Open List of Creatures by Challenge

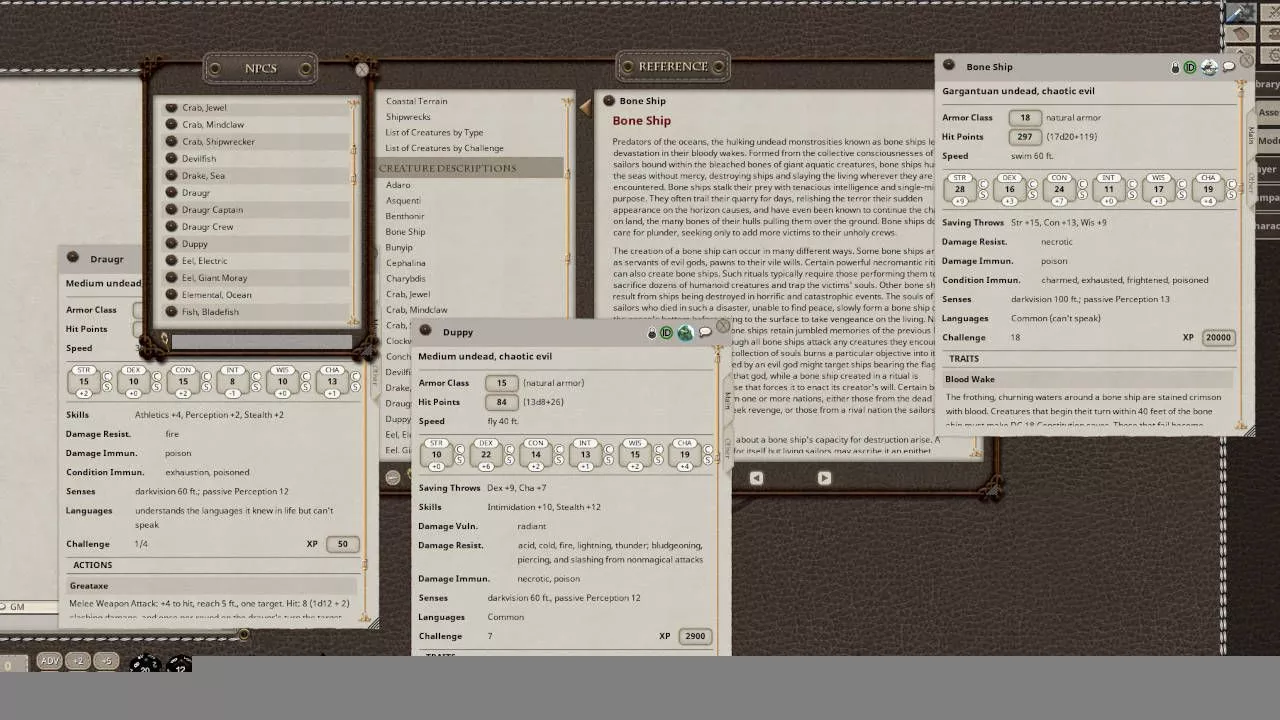444,148
